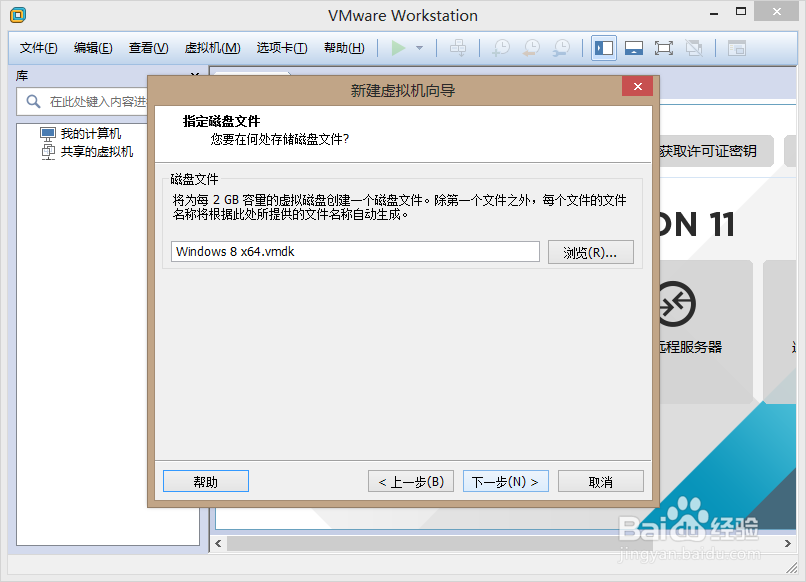Click the horizontal scrollbar right arrow
The width and height of the screenshot is (806, 582).
[x=787, y=543]
